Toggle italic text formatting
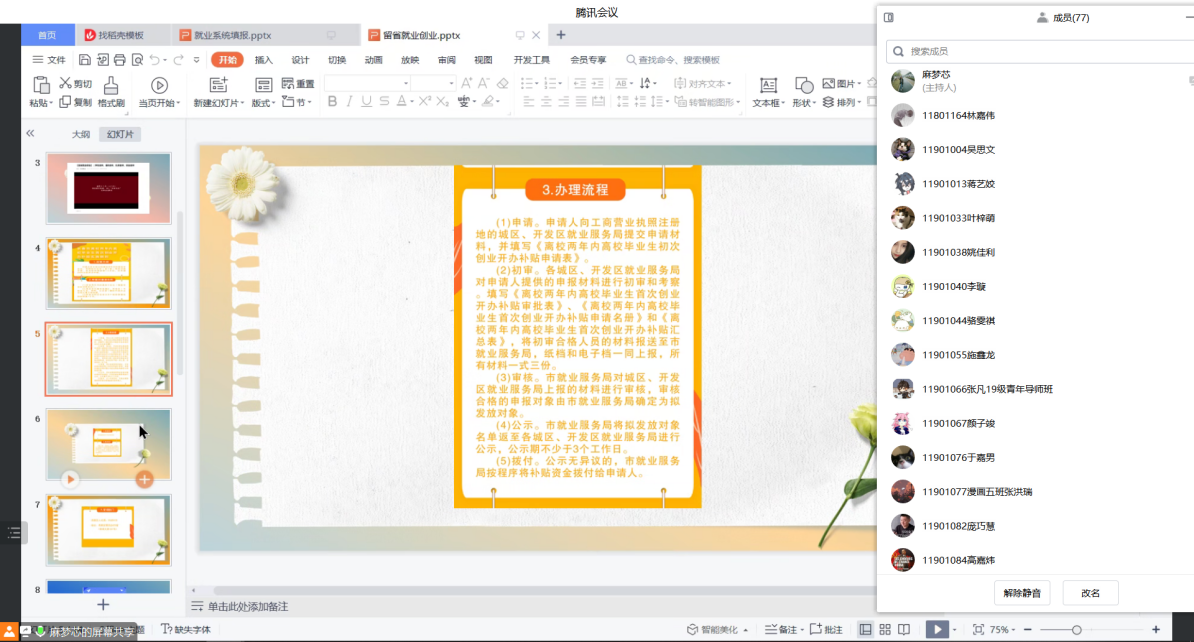 pos(350,102)
